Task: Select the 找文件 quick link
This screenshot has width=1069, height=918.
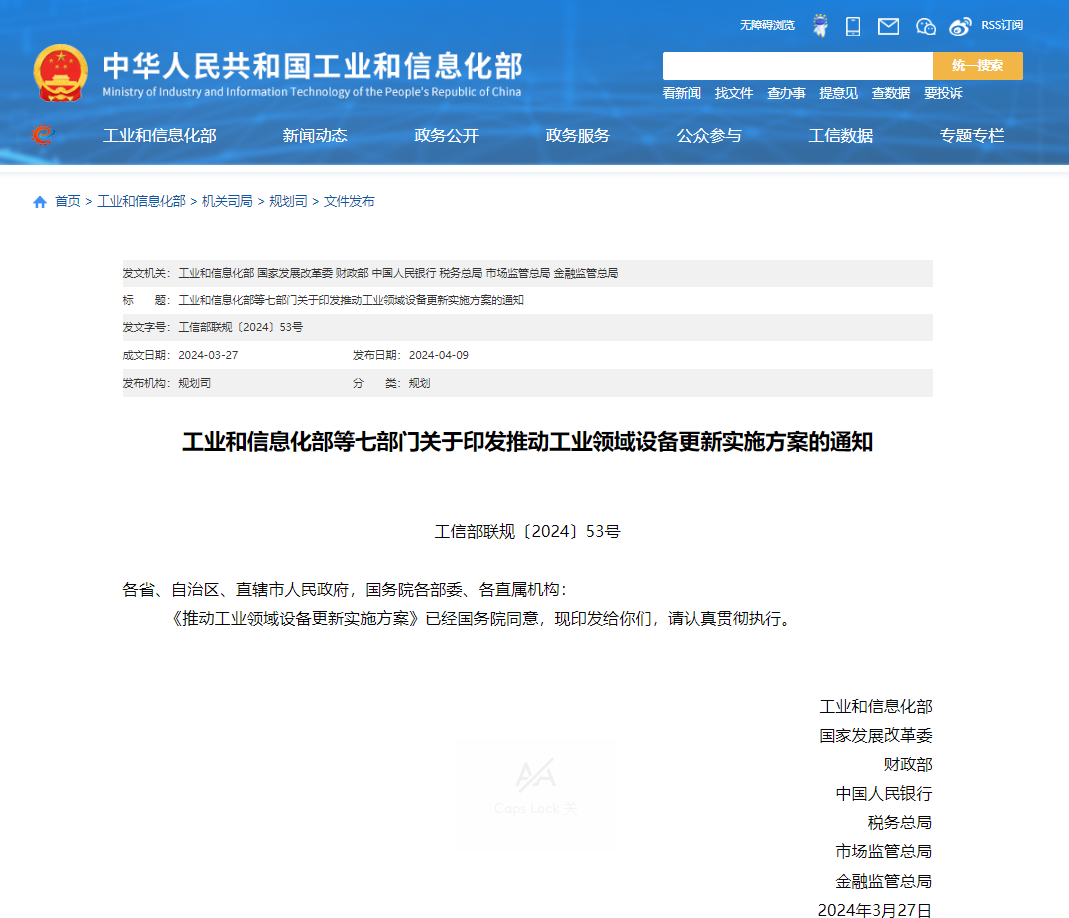Action: pos(733,93)
